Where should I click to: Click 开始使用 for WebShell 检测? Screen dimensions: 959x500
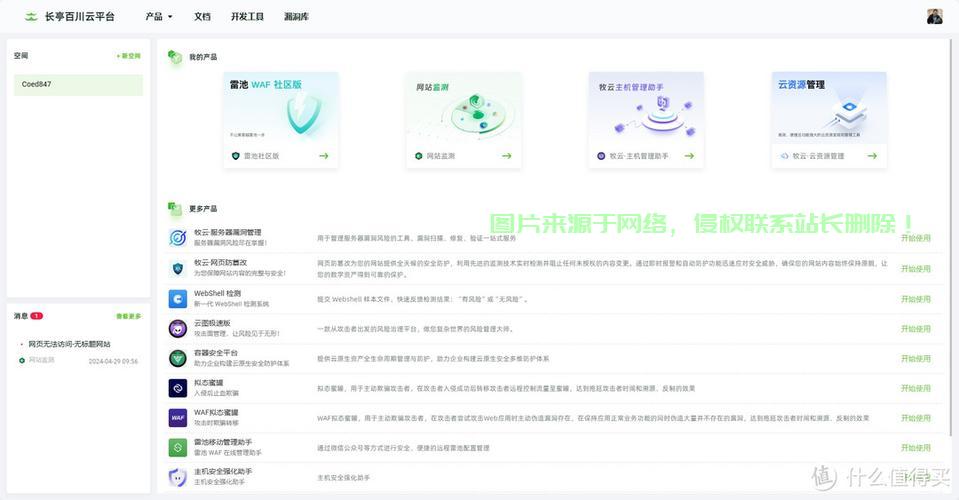916,299
